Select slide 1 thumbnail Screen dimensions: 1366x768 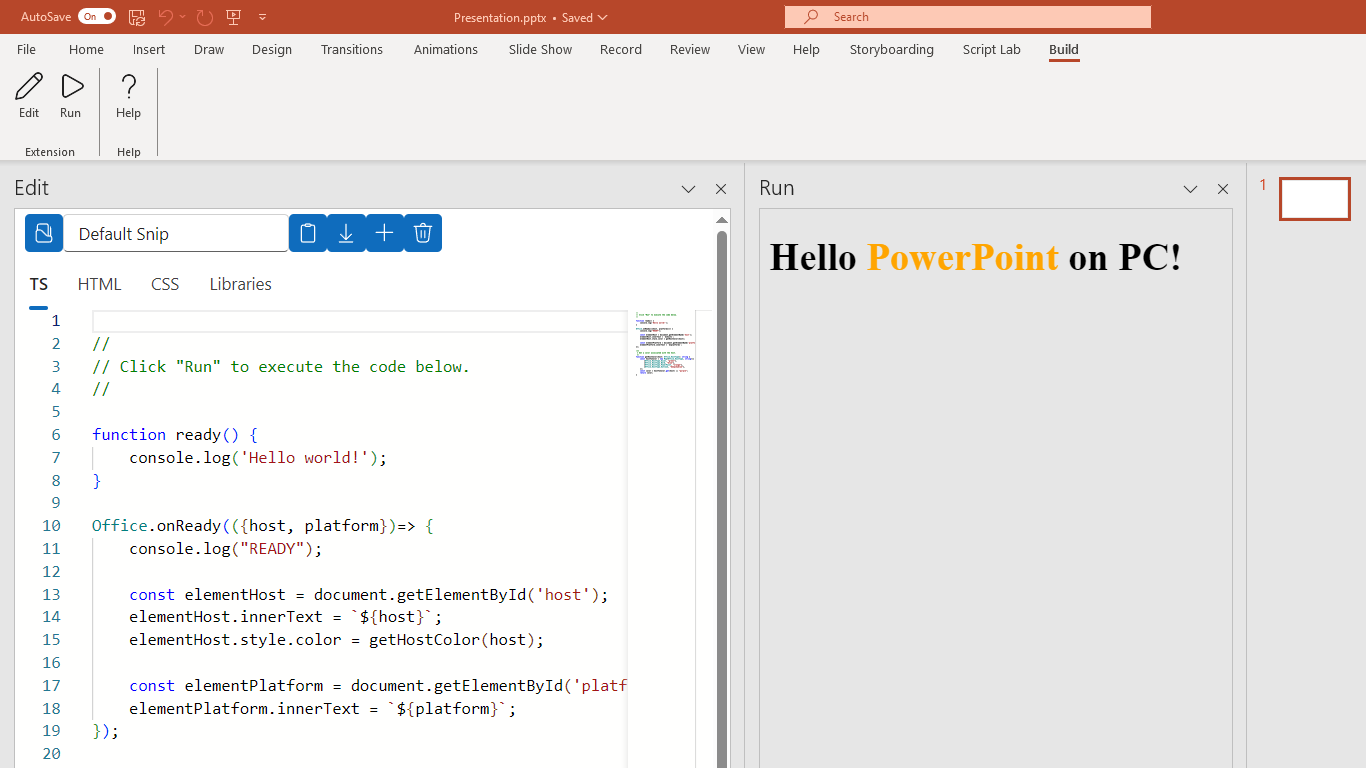coord(1315,199)
